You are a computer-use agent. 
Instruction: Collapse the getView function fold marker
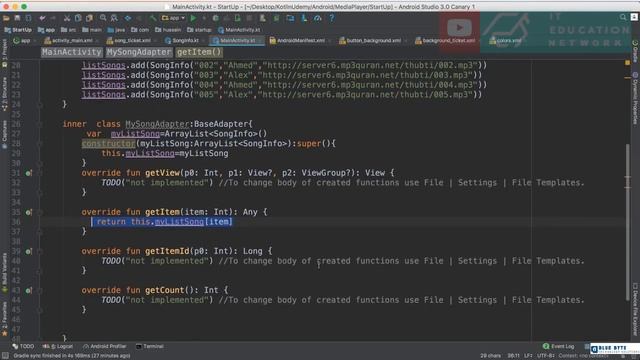pos(40,173)
